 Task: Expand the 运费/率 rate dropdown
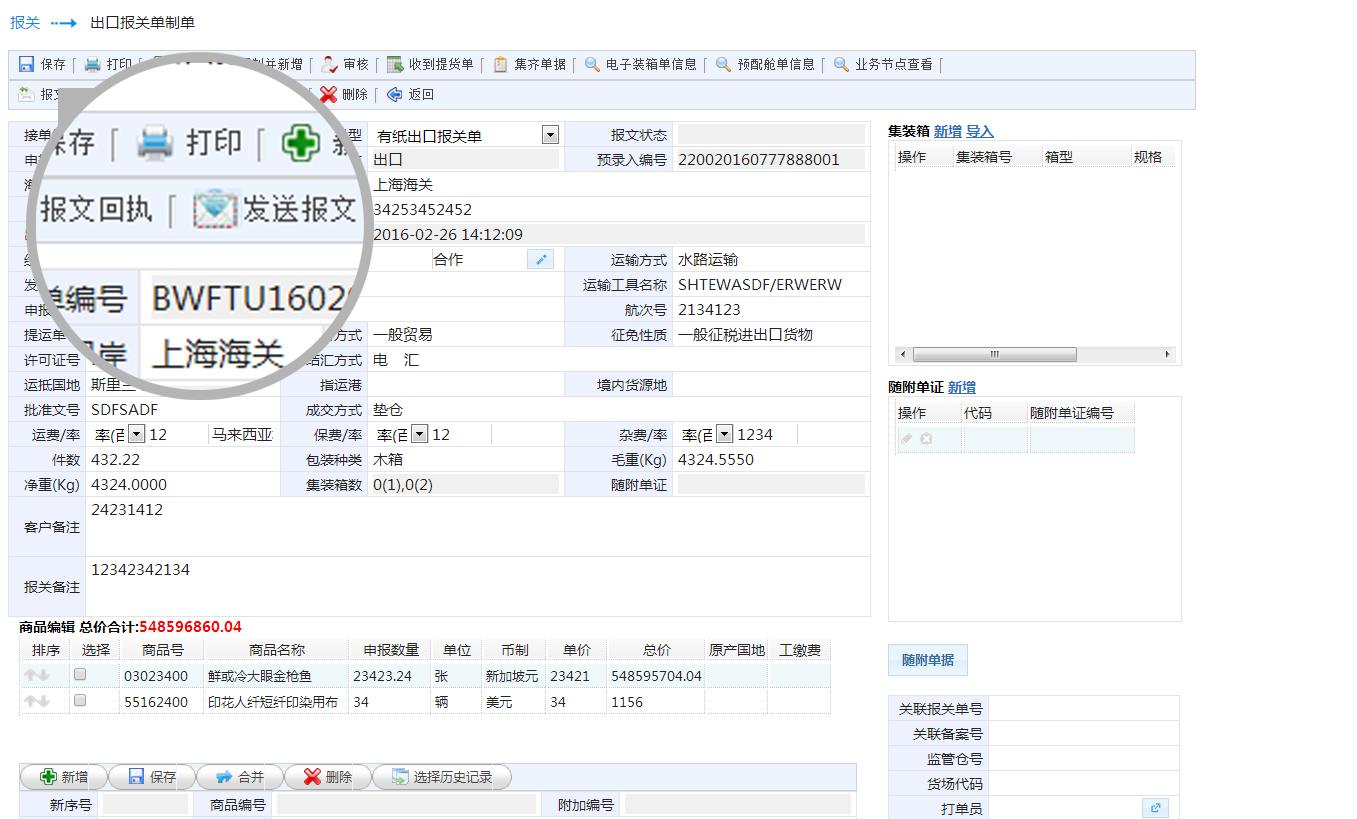click(137, 435)
